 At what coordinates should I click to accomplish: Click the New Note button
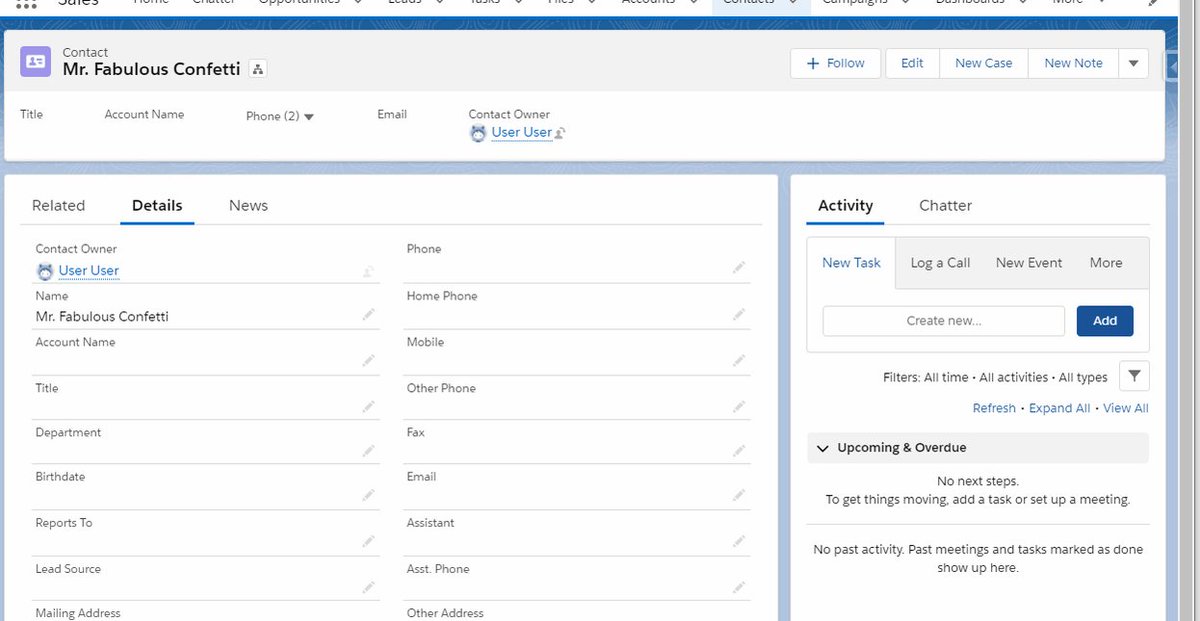[x=1073, y=63]
